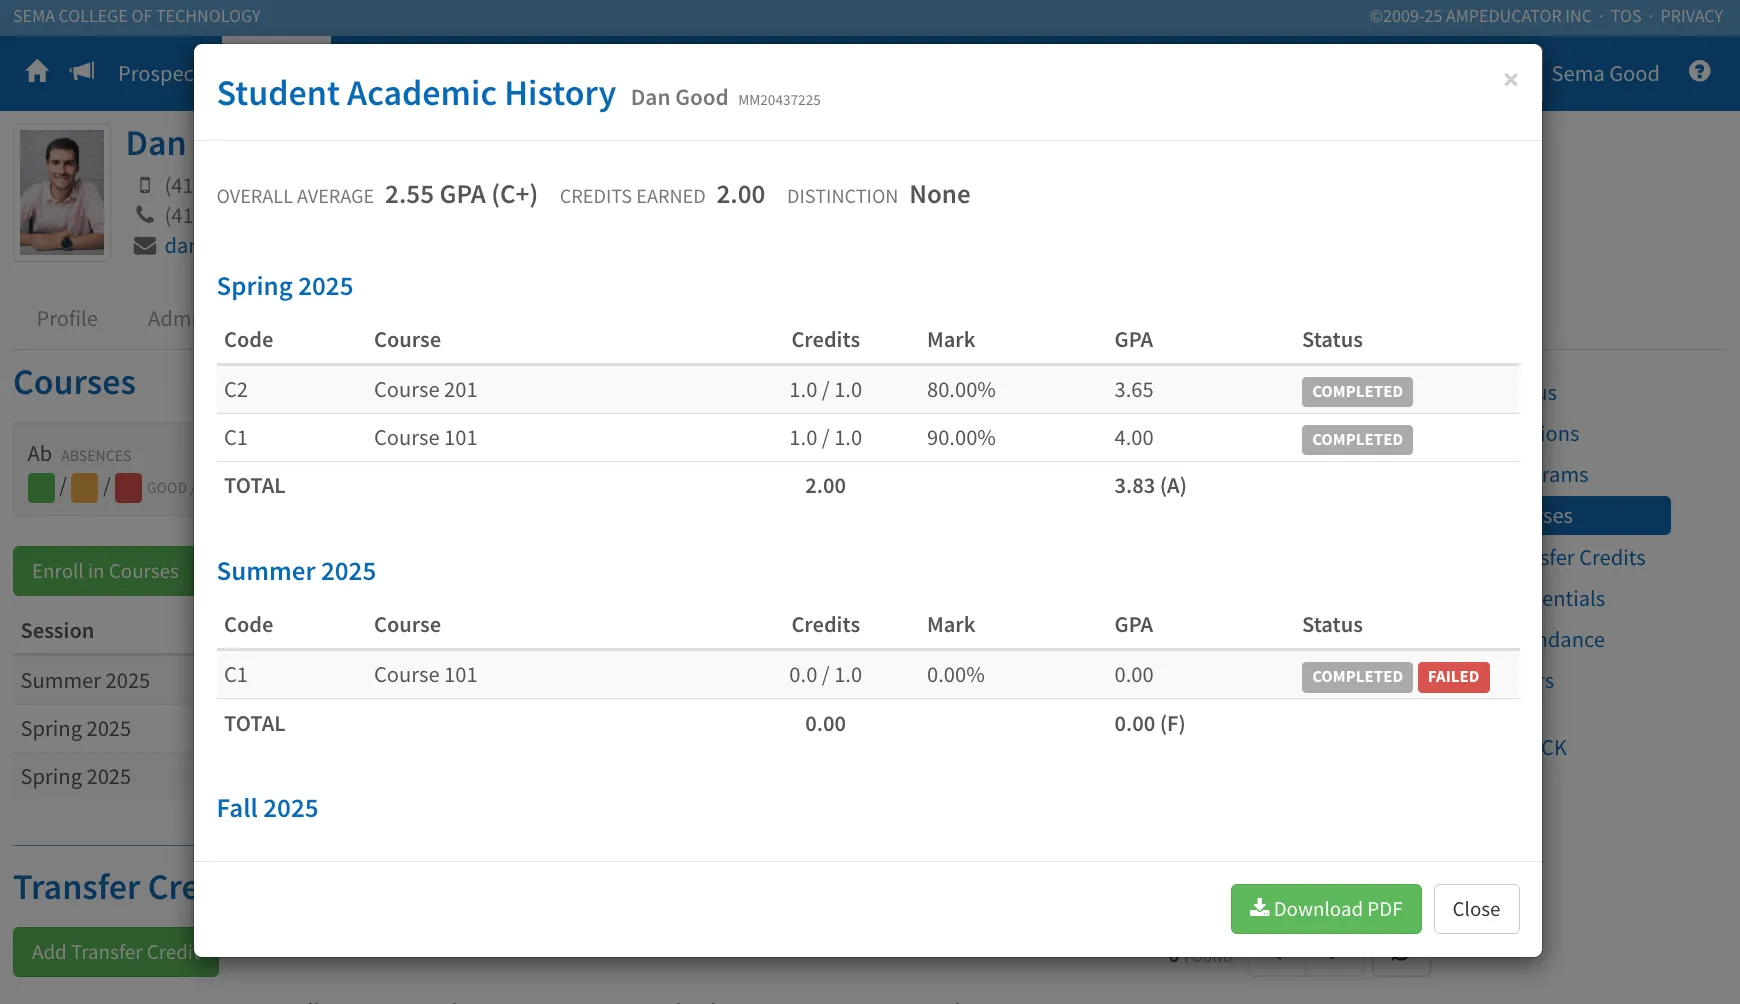Click the phone handset icon
Screen dimensions: 1740x1004
(145, 215)
